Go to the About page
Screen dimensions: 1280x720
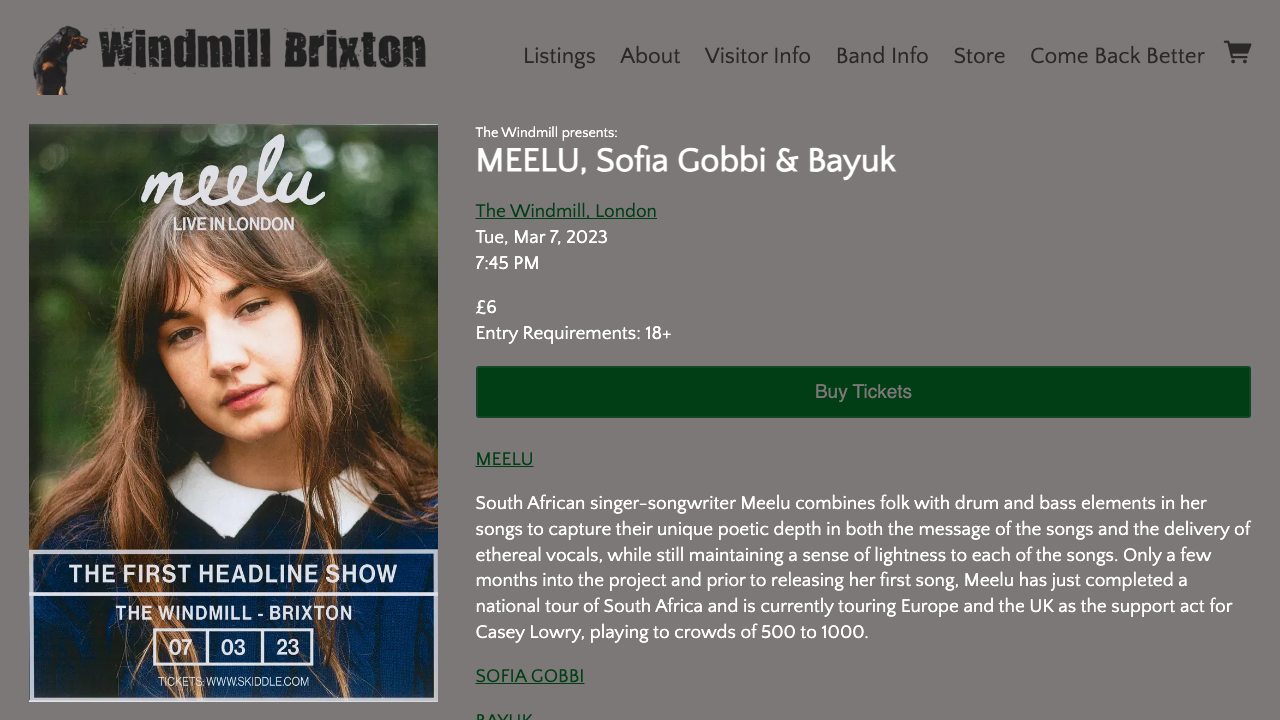tap(650, 56)
